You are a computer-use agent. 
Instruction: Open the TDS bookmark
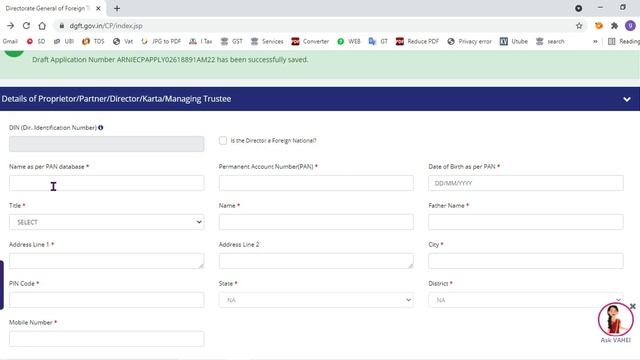[x=93, y=41]
